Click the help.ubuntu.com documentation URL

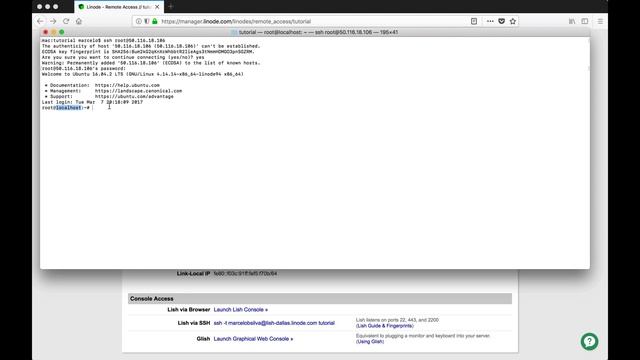[127, 85]
